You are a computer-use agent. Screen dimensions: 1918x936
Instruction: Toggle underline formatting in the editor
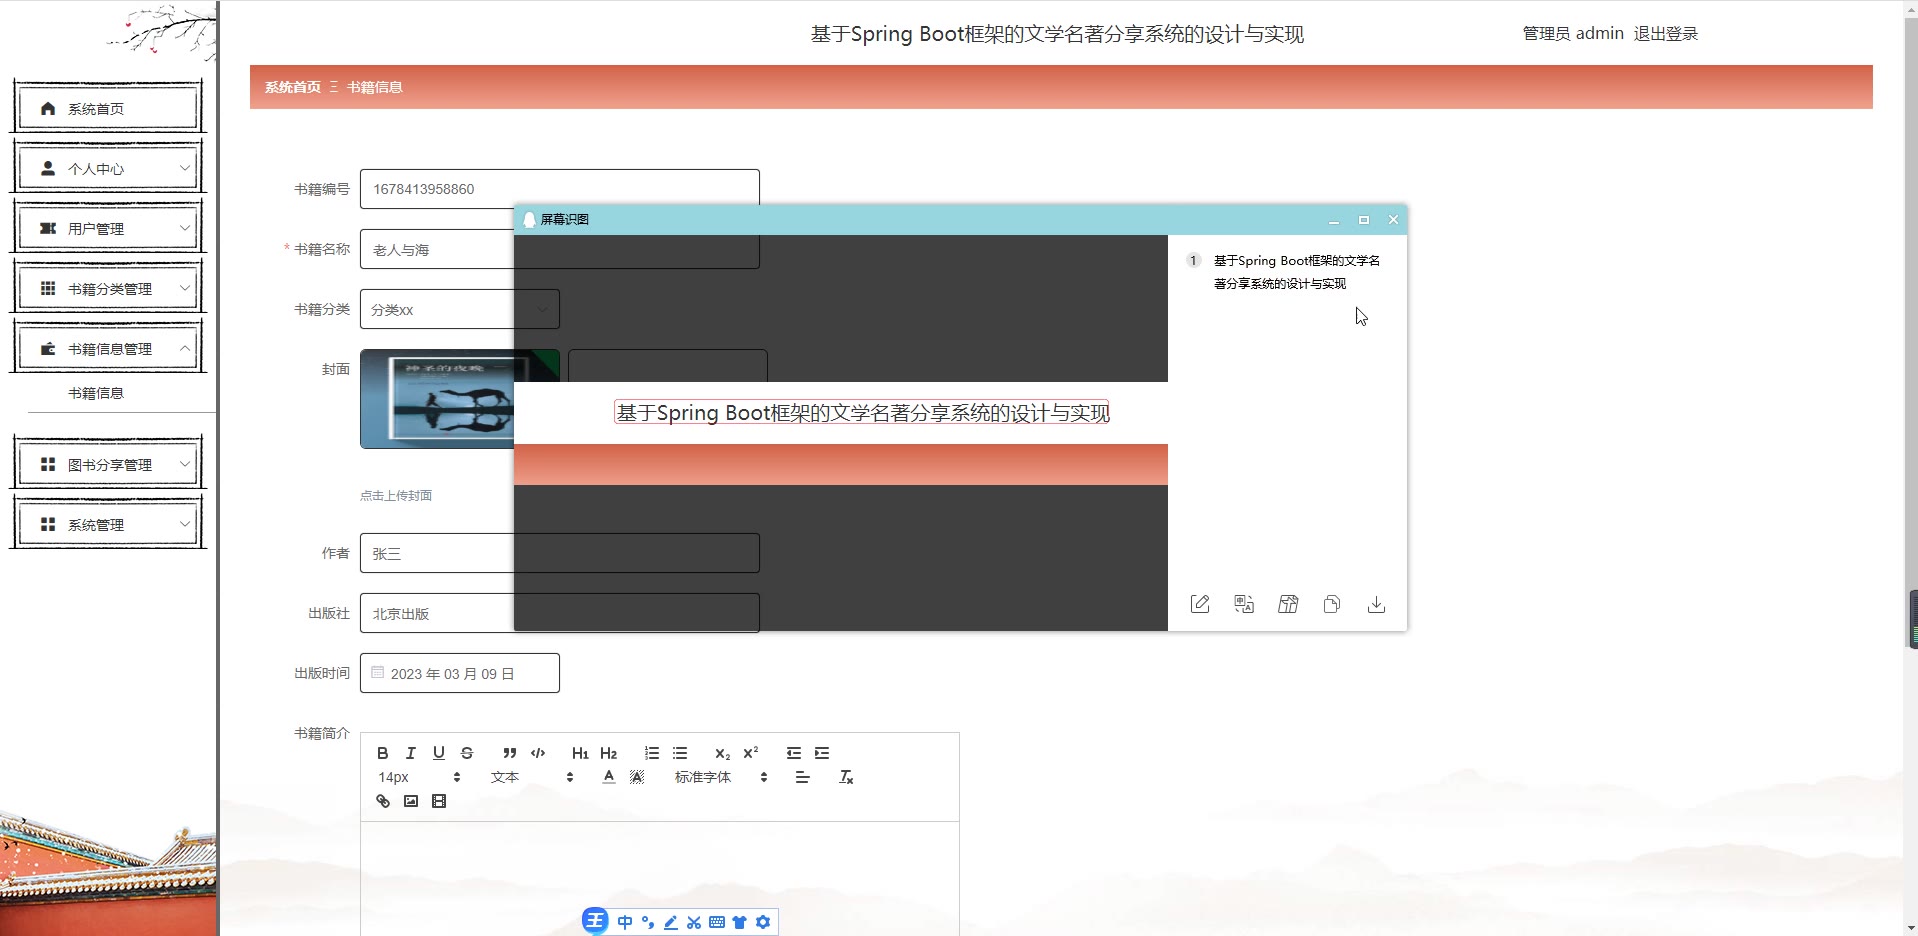[438, 753]
